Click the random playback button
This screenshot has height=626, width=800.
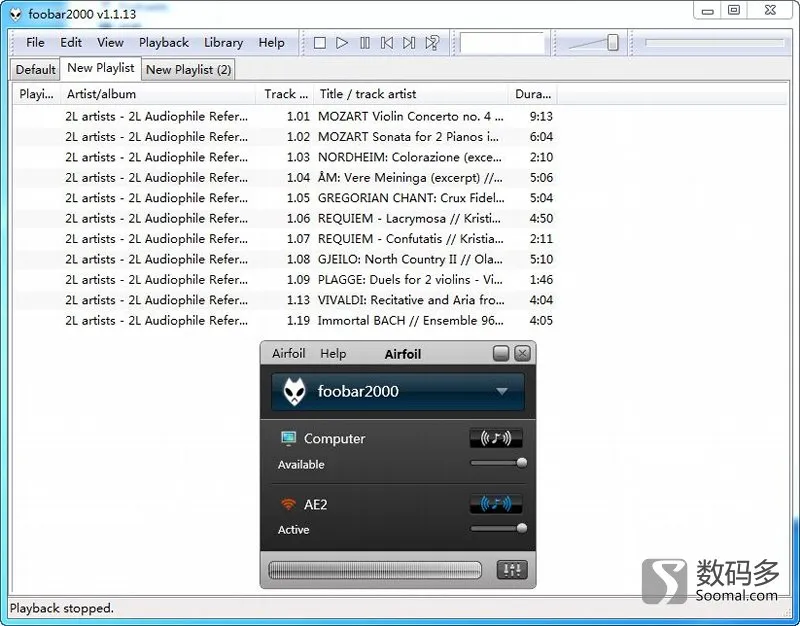[x=432, y=43]
